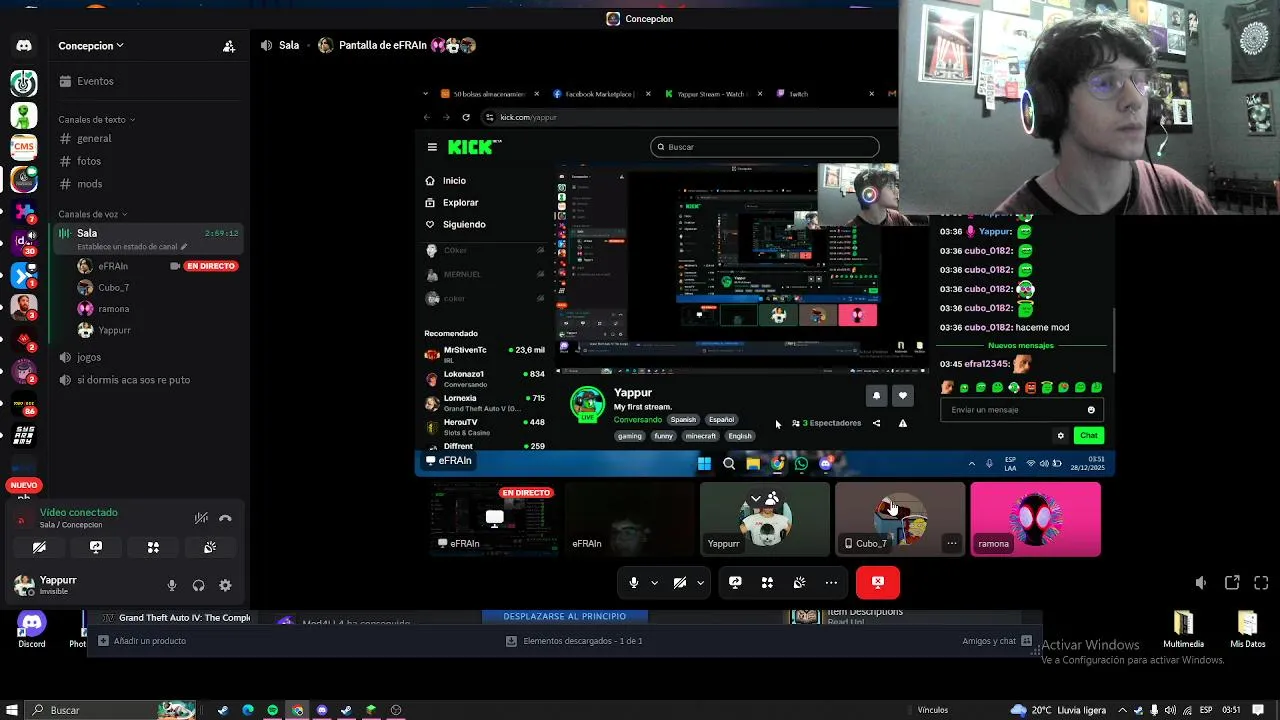Mute microphone beside Yappurr username
The height and width of the screenshot is (720, 1280).
click(172, 586)
